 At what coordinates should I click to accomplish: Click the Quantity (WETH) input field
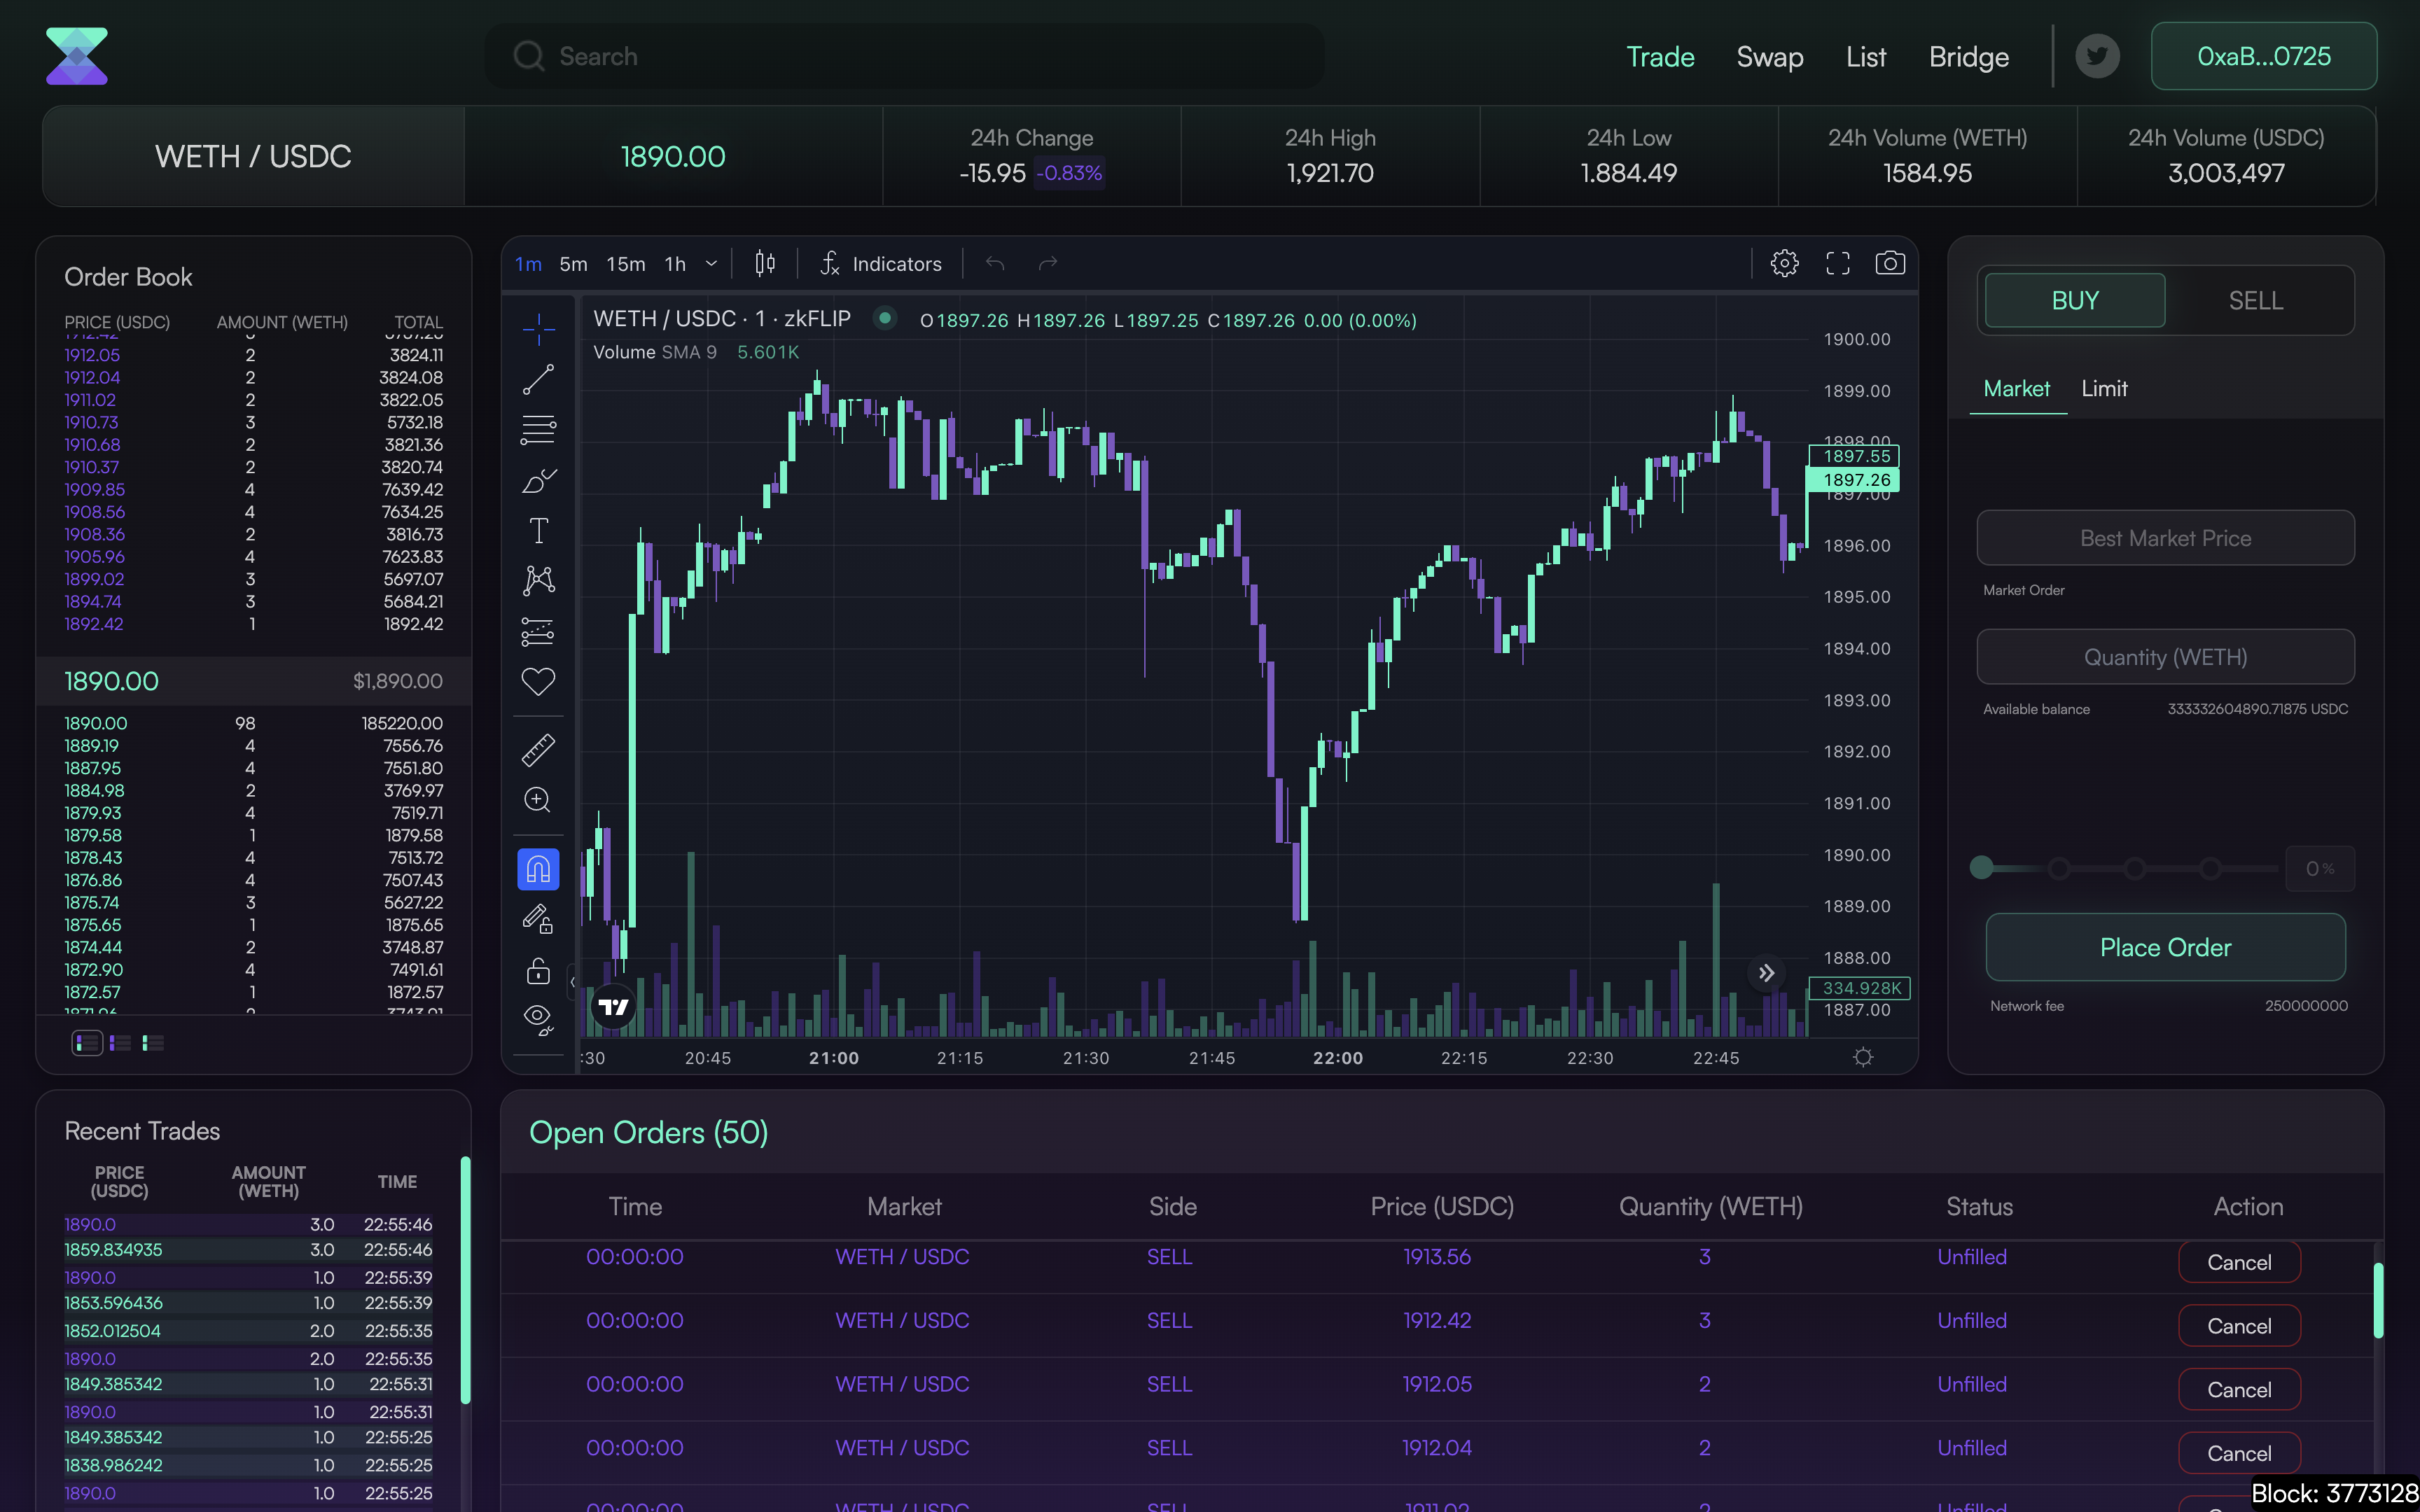[2164, 657]
